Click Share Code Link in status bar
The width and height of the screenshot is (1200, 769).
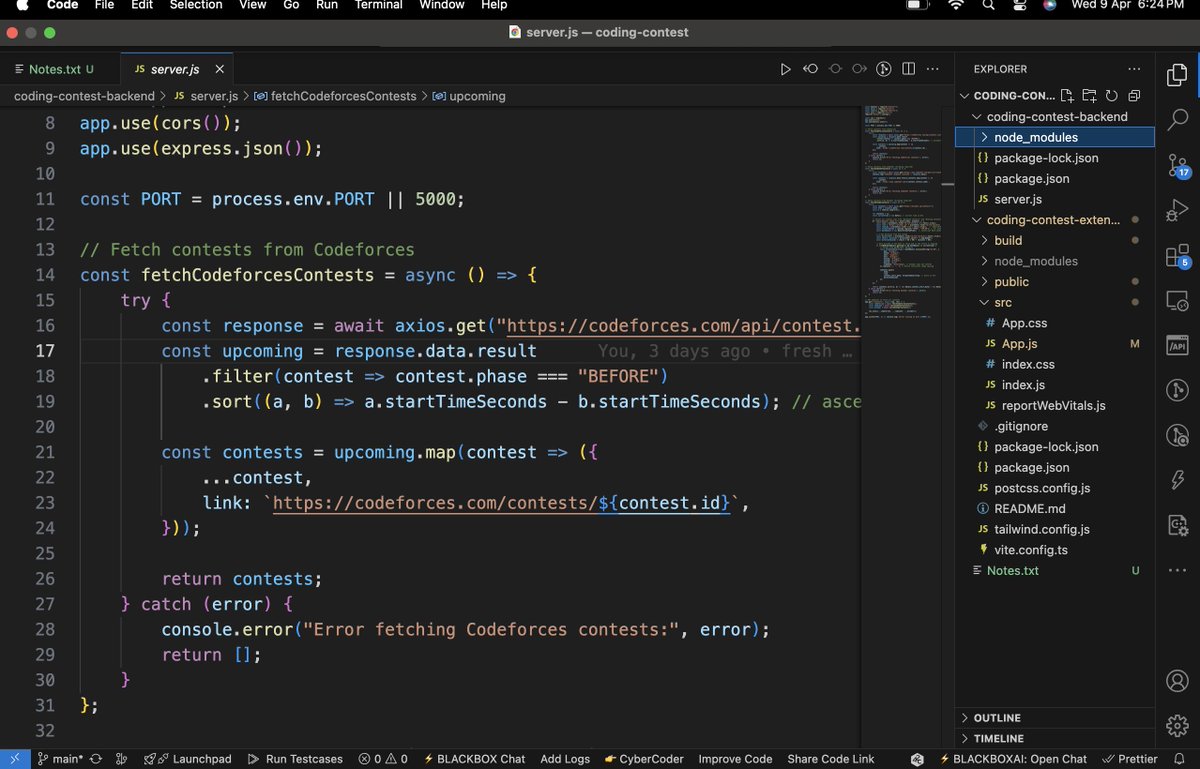coord(831,759)
